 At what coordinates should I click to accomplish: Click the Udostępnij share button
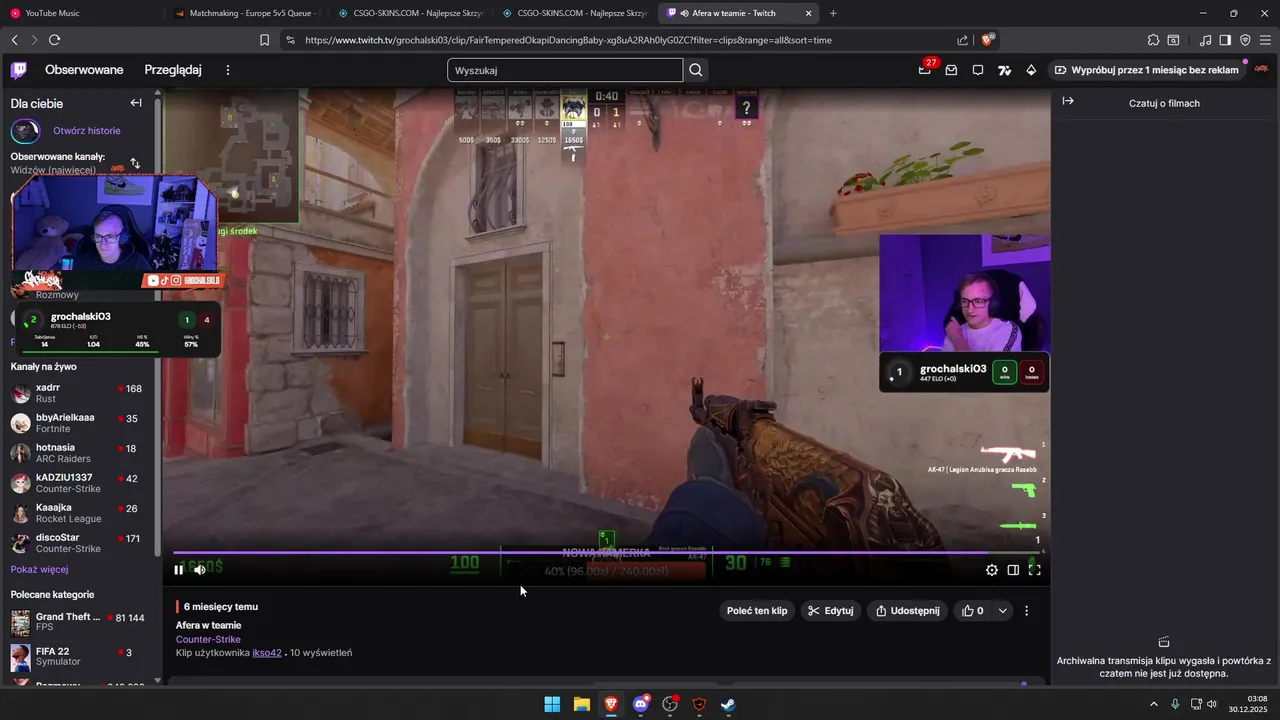[x=907, y=611]
